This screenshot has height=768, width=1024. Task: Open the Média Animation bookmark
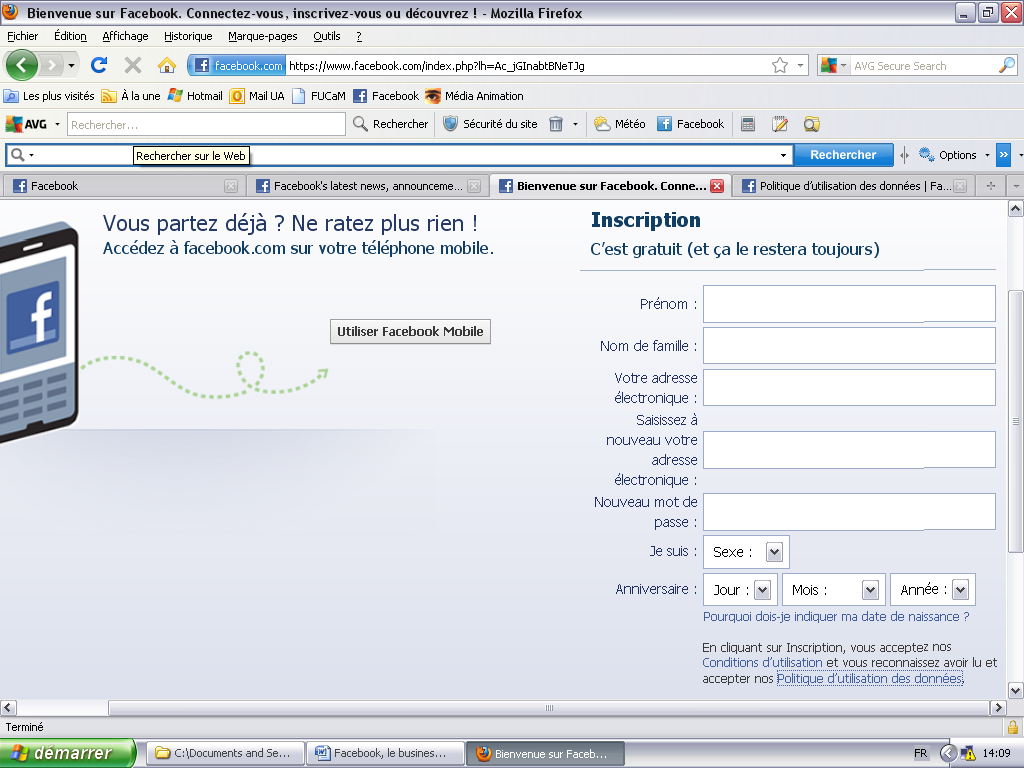[474, 96]
